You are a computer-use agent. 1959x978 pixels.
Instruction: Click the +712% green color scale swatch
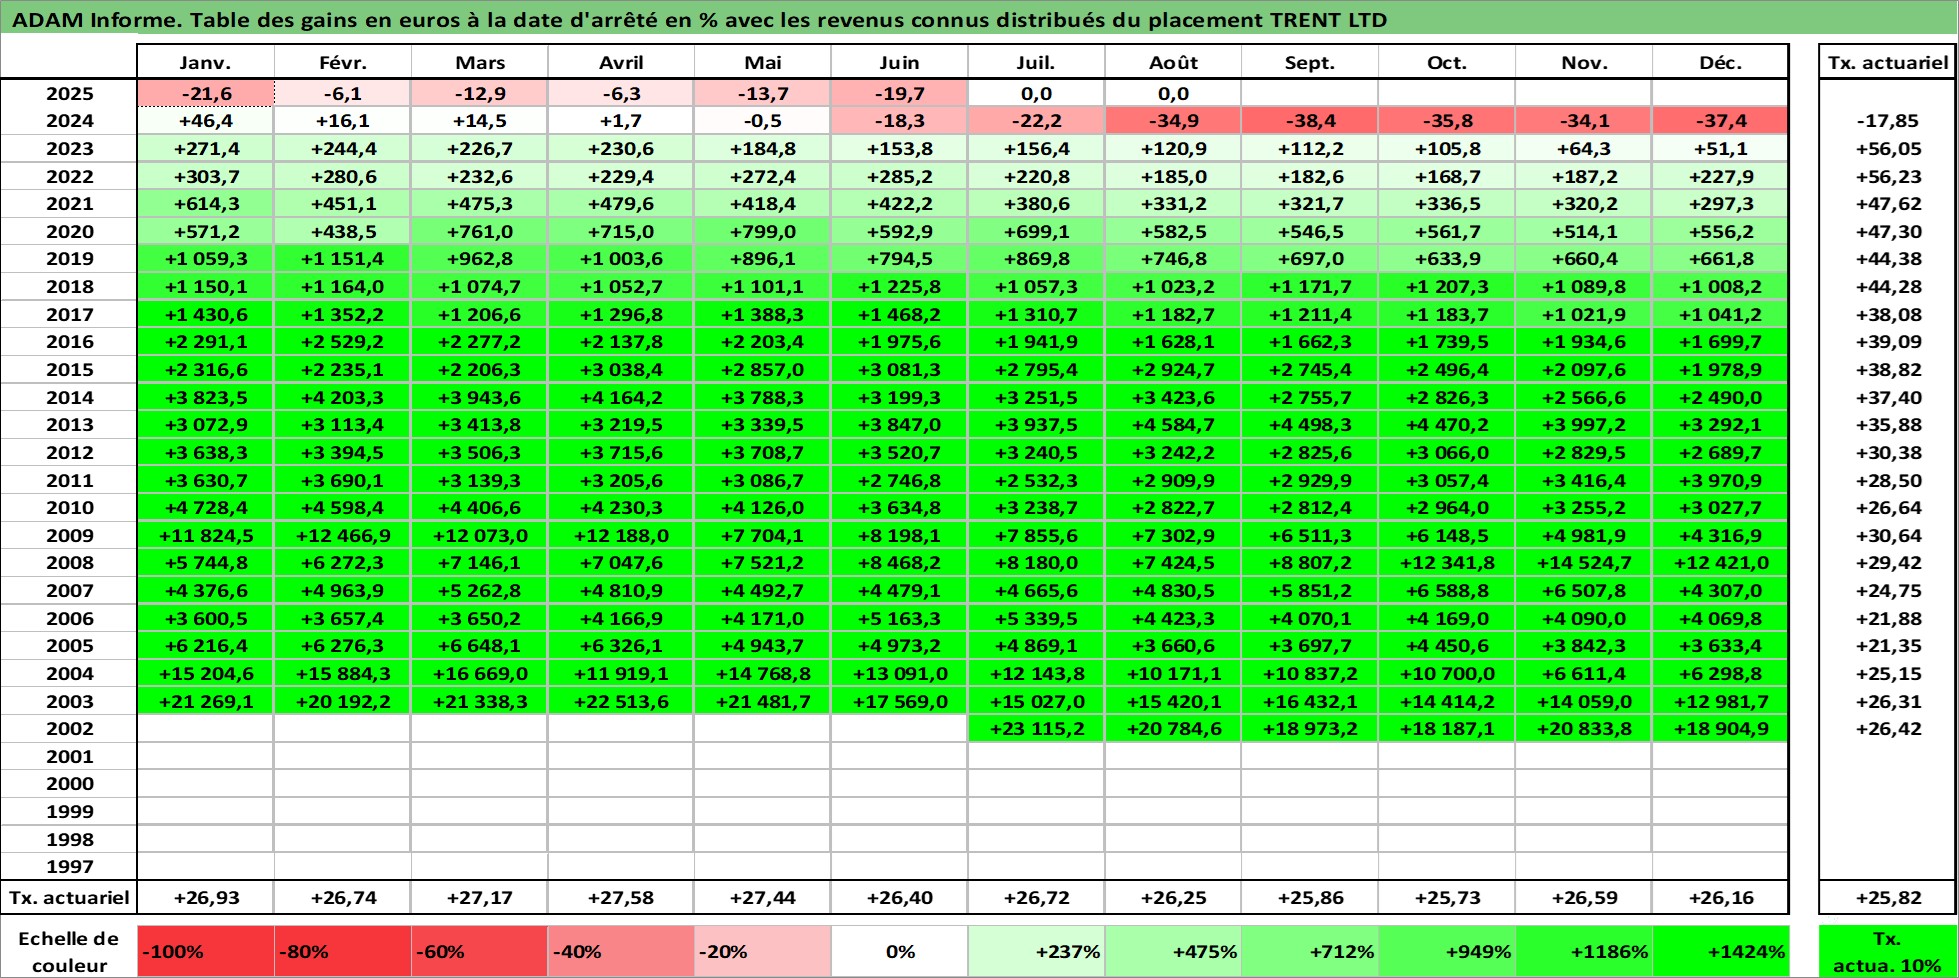pyautogui.click(x=1310, y=952)
